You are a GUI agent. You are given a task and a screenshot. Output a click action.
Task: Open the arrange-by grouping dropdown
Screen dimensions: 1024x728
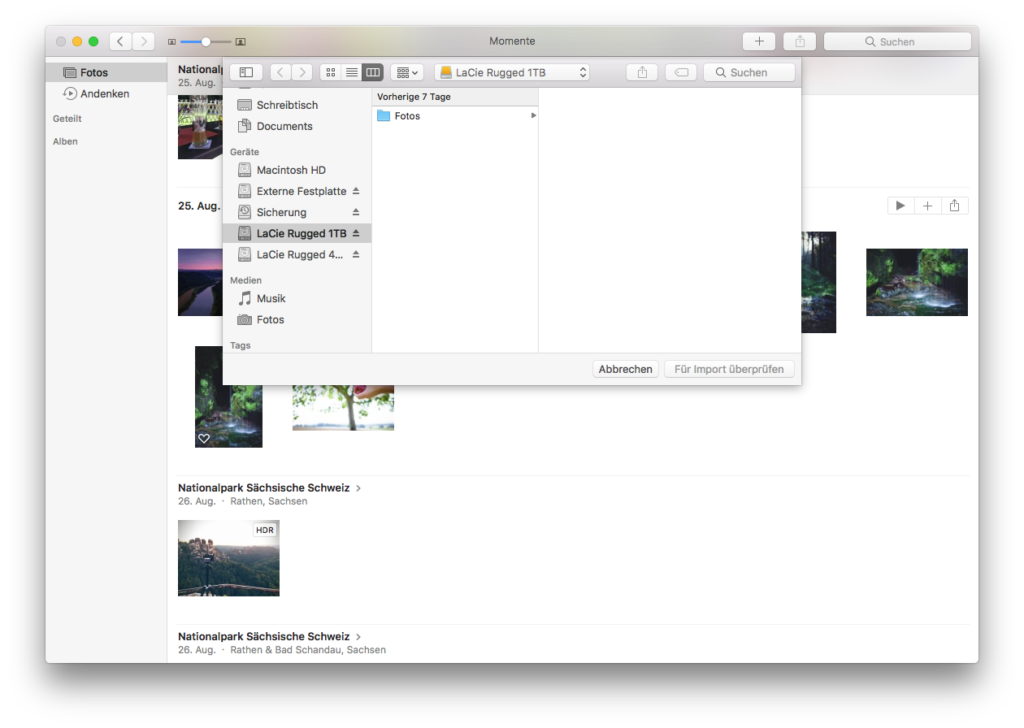(407, 72)
